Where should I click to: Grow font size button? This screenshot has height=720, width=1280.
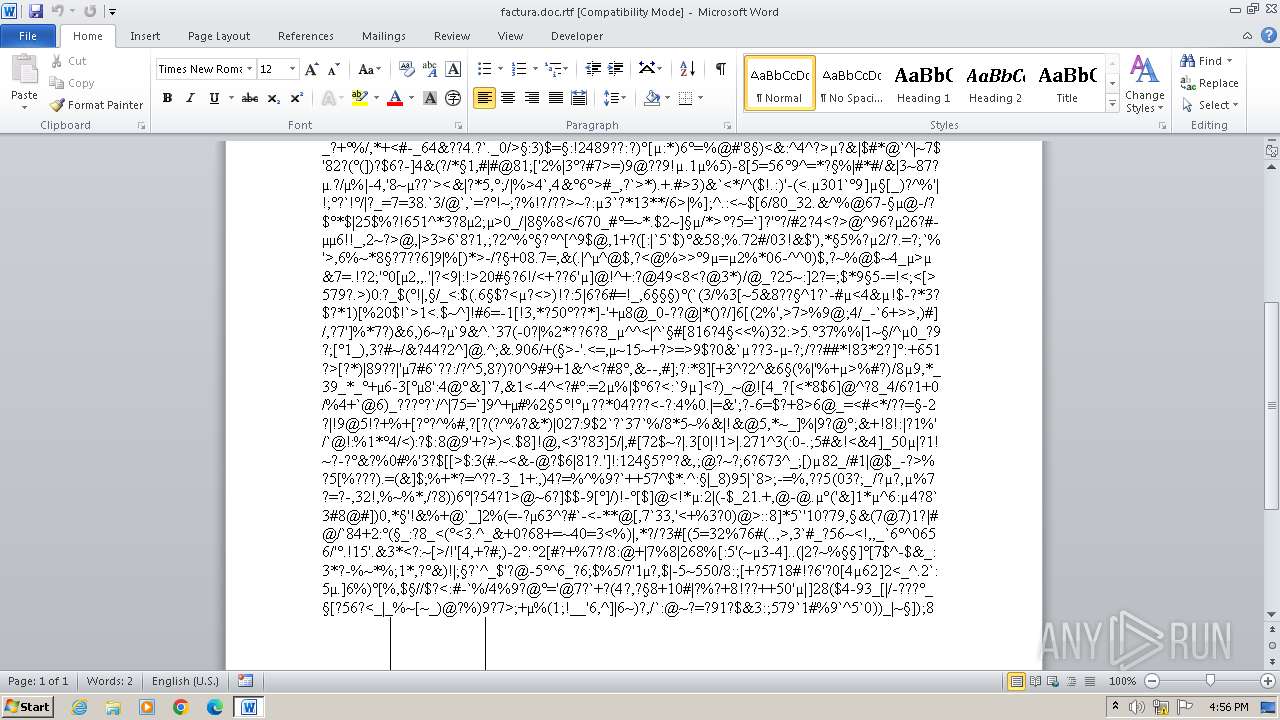click(312, 69)
